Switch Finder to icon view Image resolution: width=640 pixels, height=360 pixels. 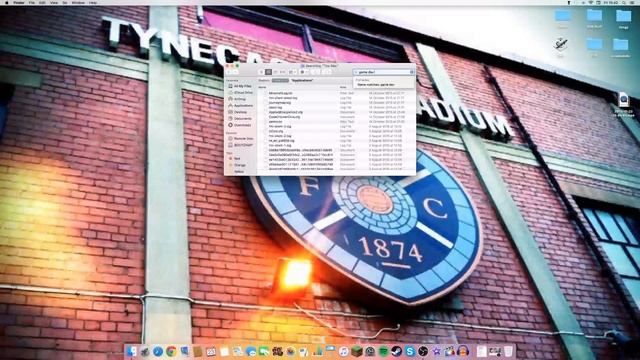262,72
